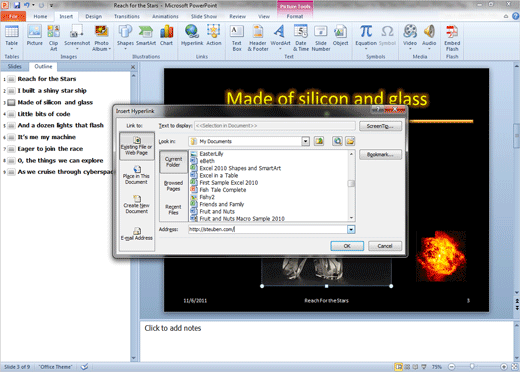Show Browsed Pages list
Viewport: 520px width, 372px height.
click(173, 186)
